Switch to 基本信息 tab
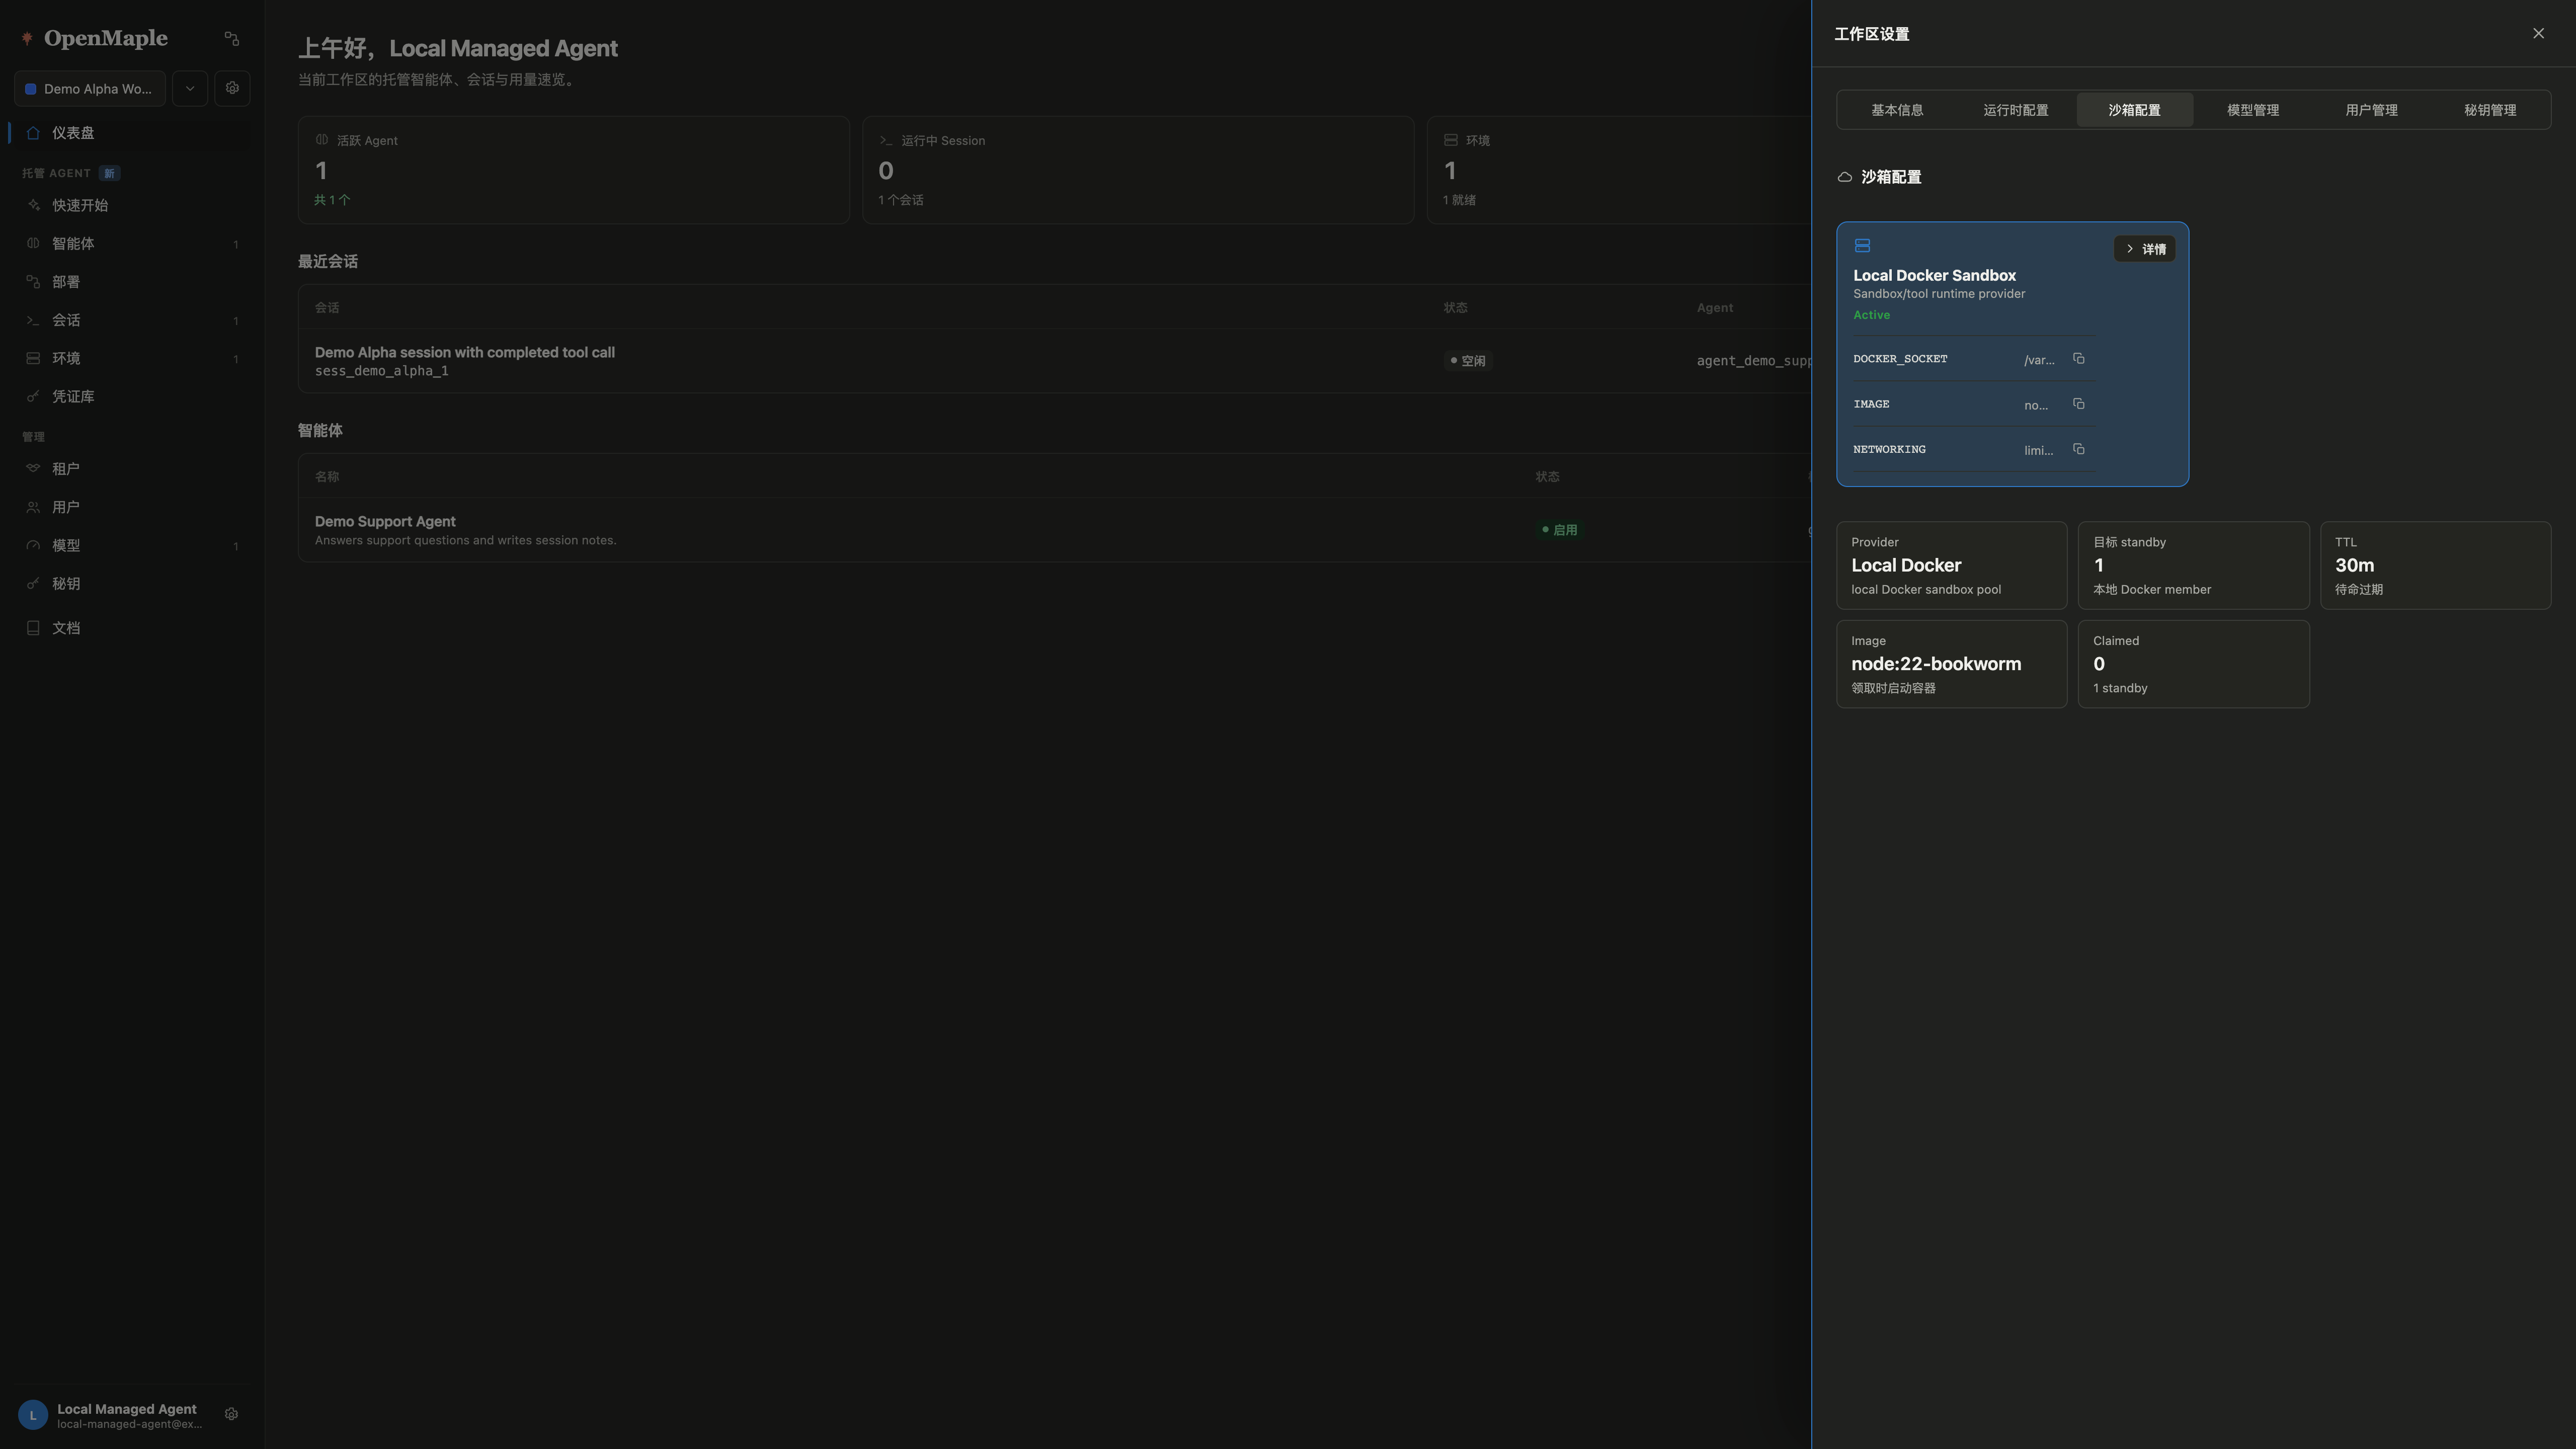 [1897, 110]
